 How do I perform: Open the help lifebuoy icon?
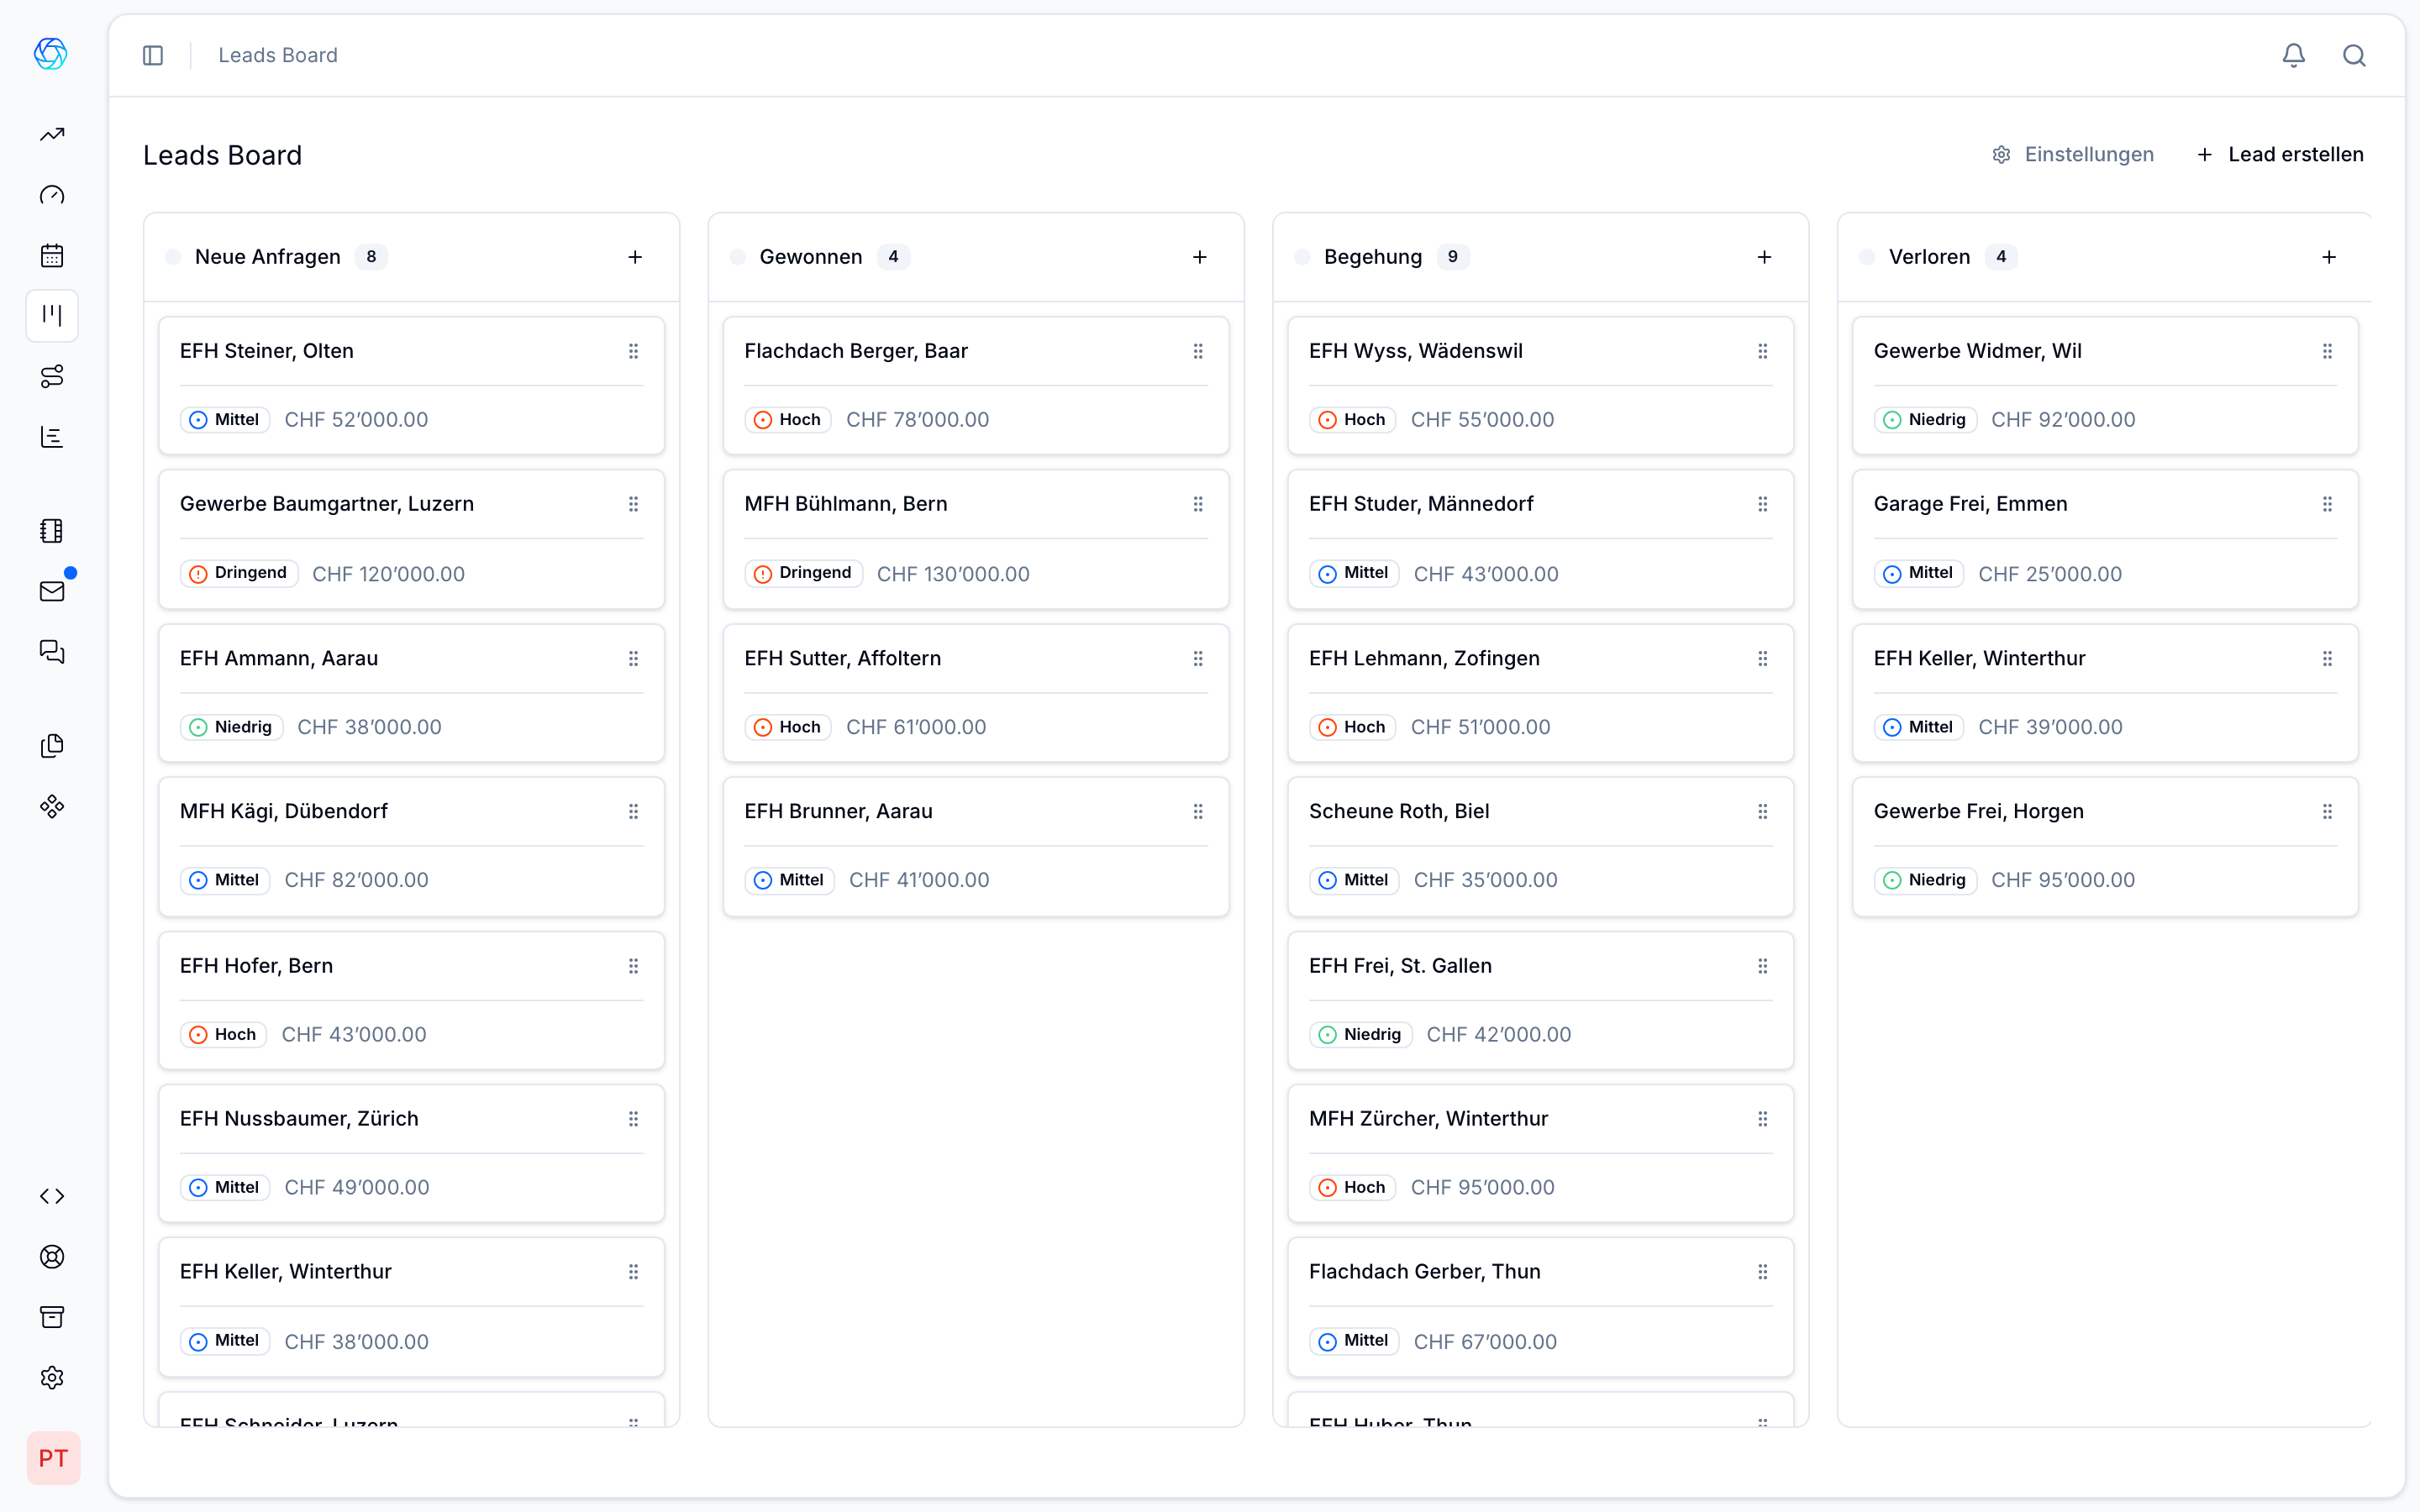click(x=52, y=1256)
